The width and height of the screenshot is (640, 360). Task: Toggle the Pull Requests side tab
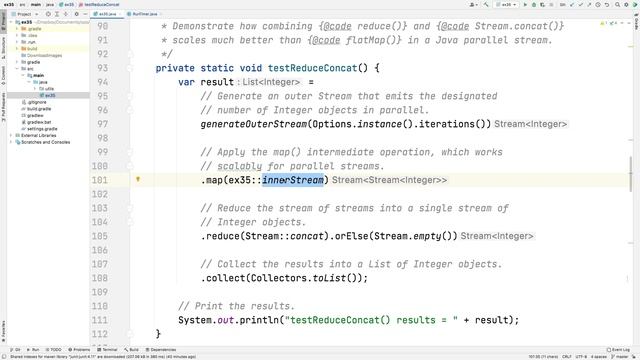(3, 107)
